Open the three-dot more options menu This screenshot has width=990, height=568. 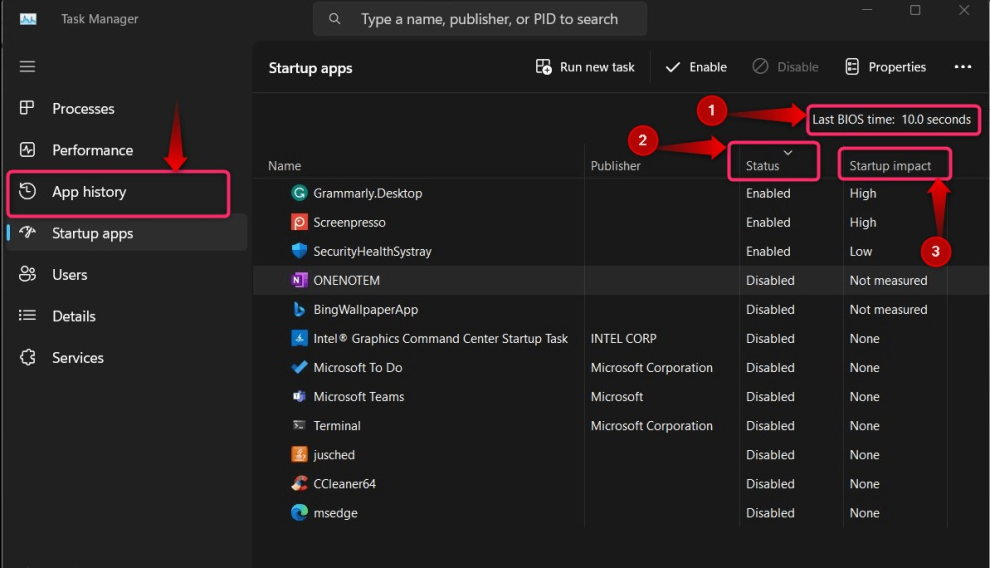click(x=962, y=67)
